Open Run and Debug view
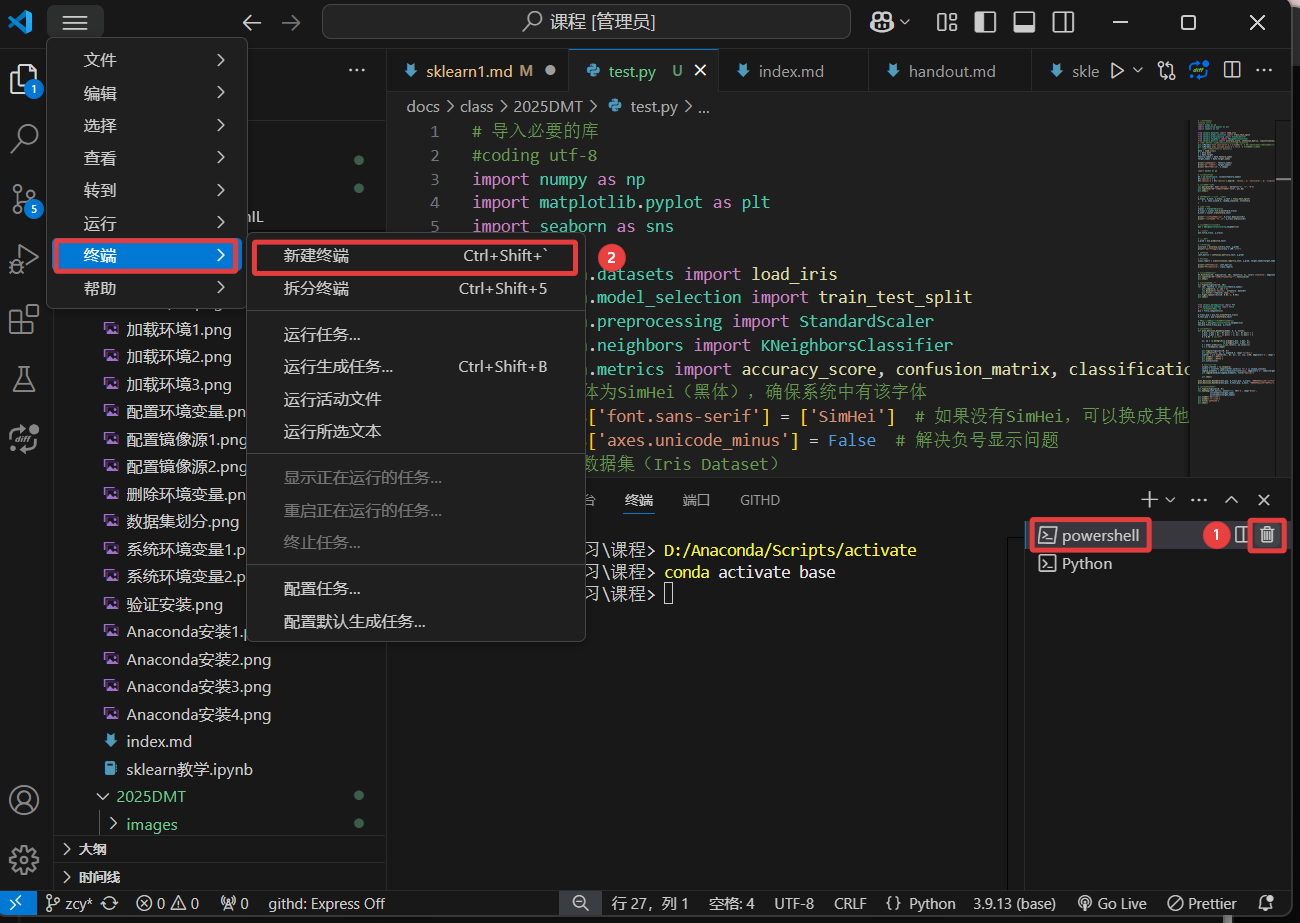 tap(23, 259)
